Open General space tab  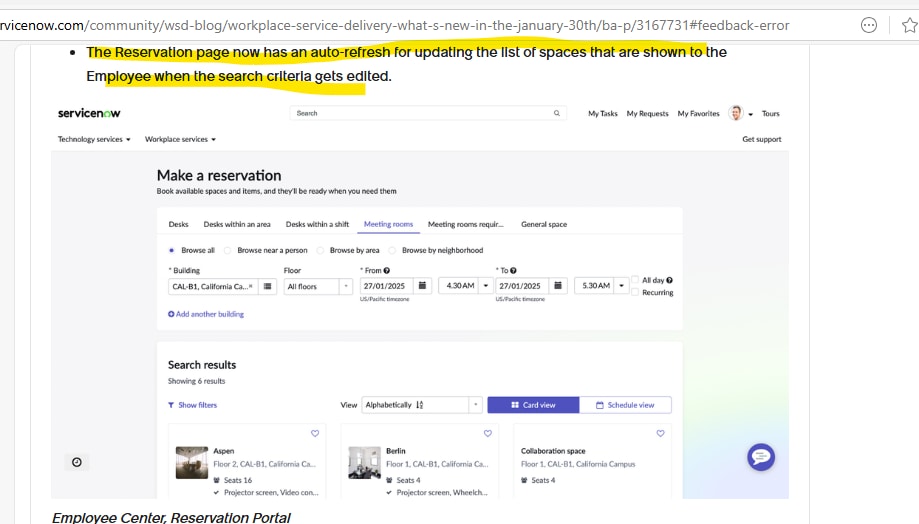(544, 224)
